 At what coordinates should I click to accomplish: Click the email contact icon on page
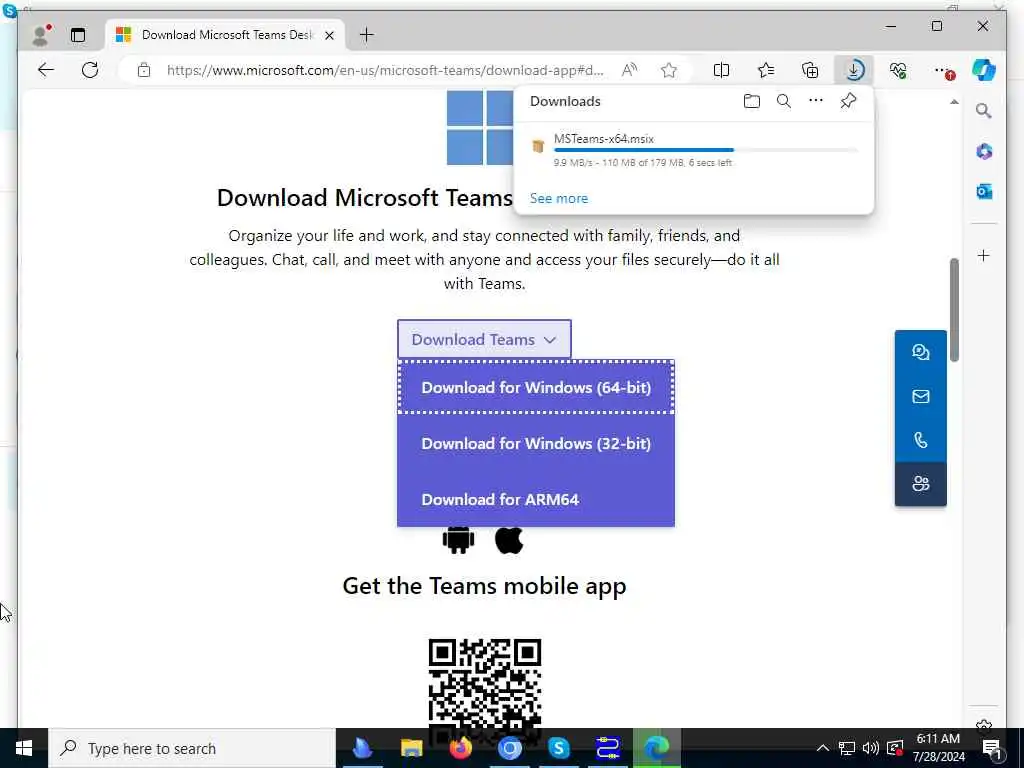coord(921,396)
